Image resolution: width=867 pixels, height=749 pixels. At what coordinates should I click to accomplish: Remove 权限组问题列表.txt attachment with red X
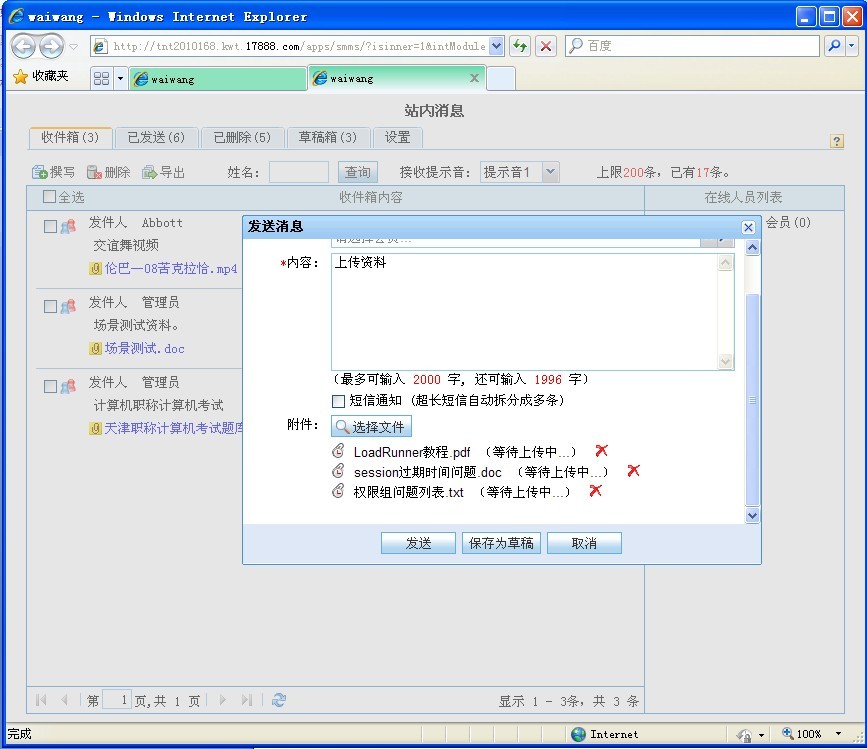coord(595,491)
